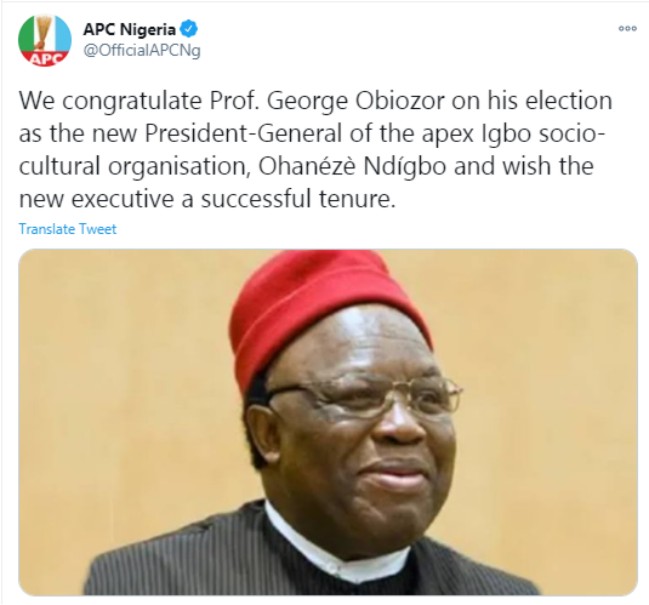Open the tweet's three-dot more options menu
Image resolution: width=649 pixels, height=605 pixels.
click(x=627, y=29)
